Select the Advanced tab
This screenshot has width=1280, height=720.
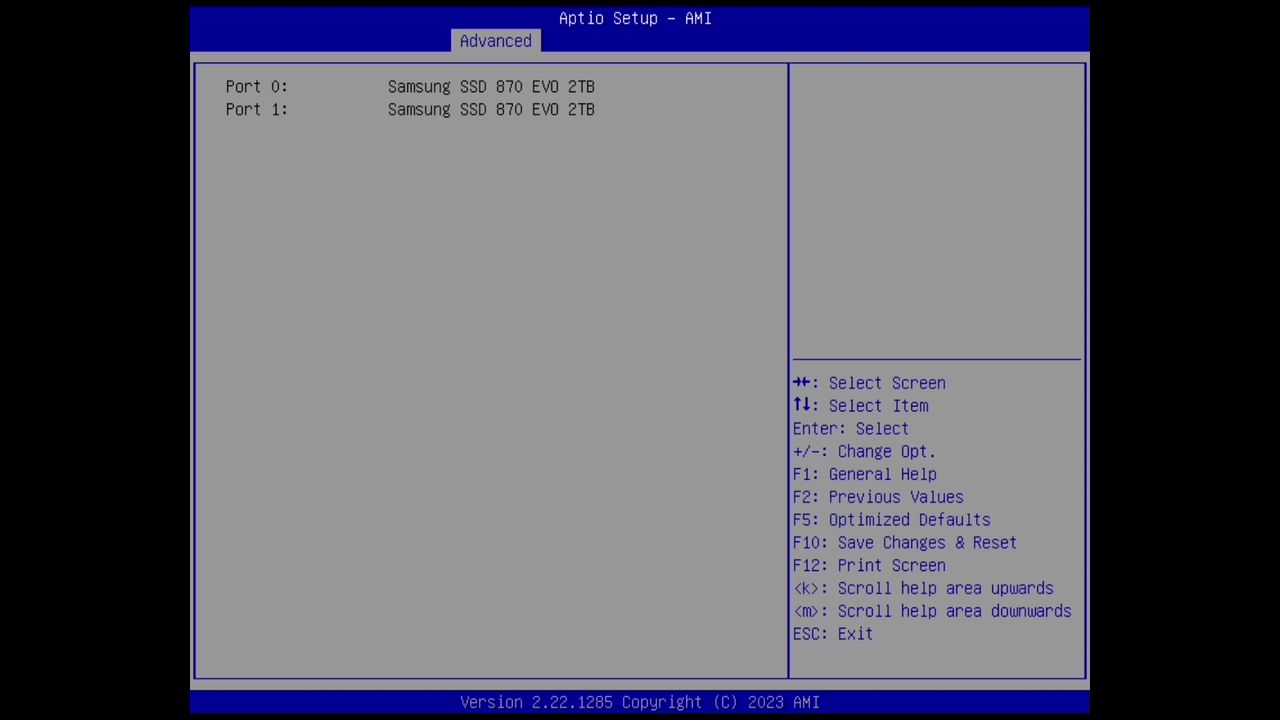[x=496, y=41]
